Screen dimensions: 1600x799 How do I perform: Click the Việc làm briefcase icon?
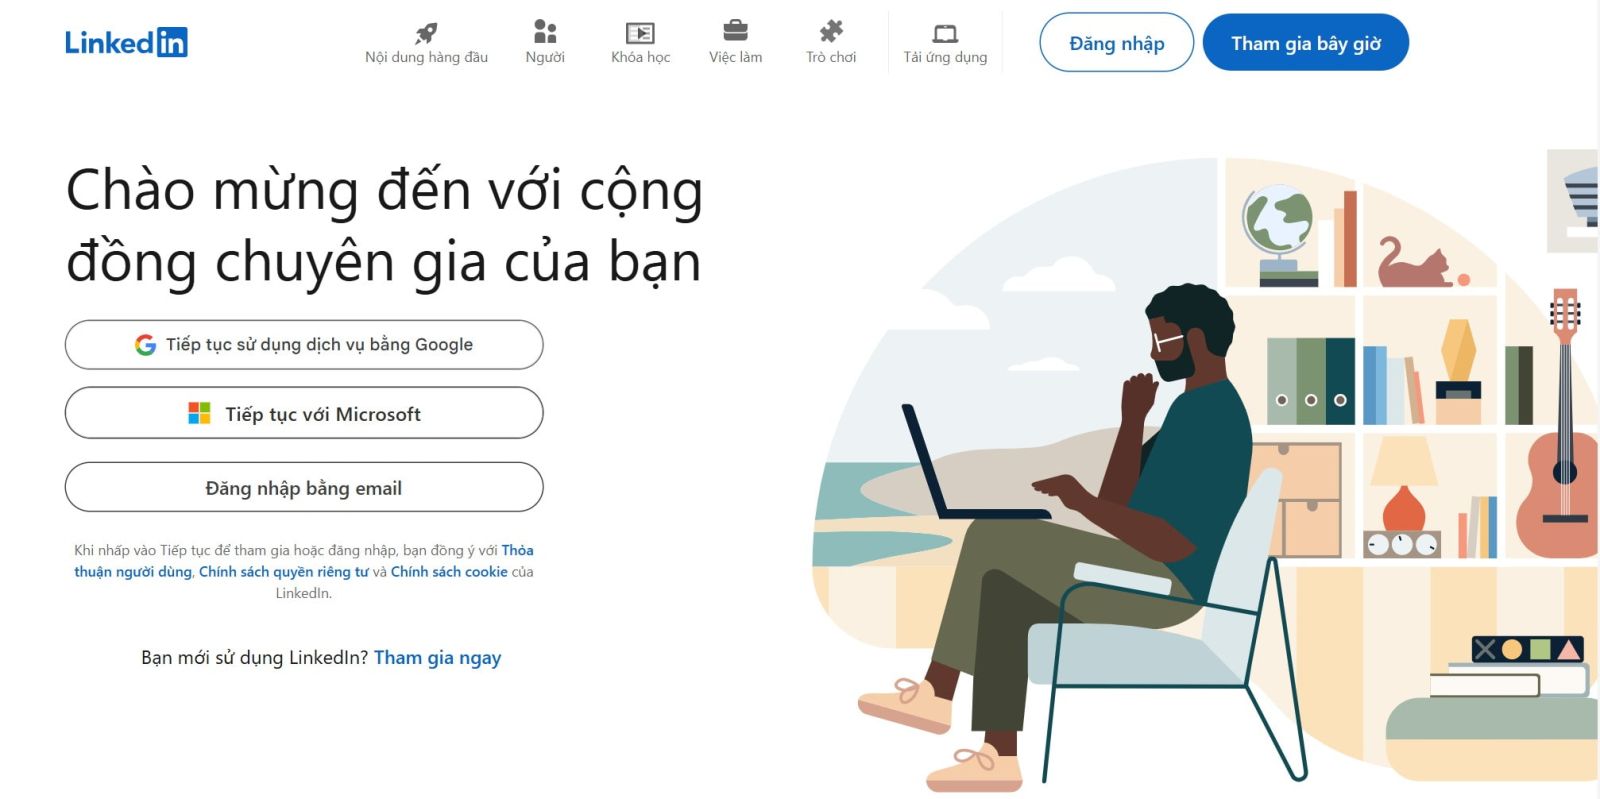(x=735, y=31)
